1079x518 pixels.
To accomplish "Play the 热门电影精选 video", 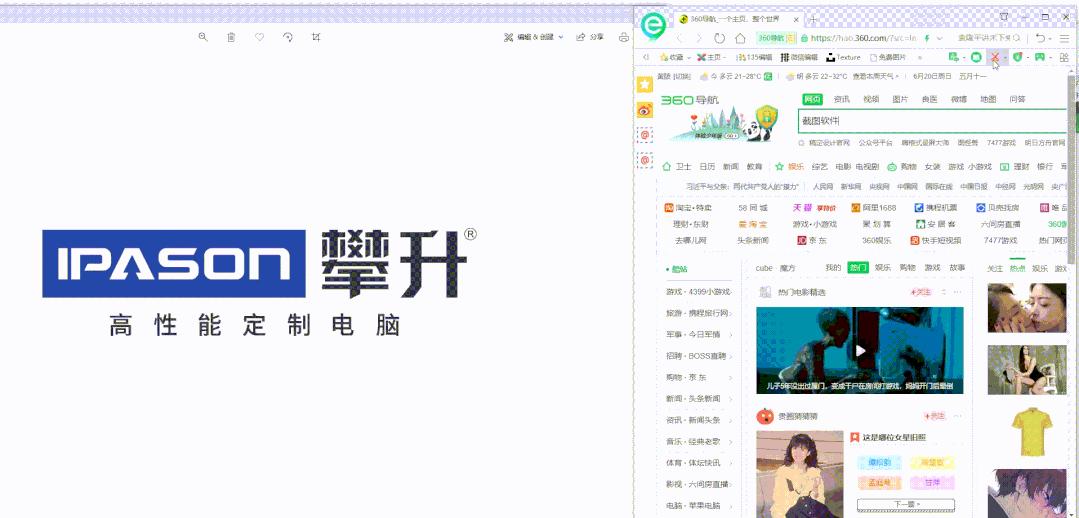I will tap(860, 351).
